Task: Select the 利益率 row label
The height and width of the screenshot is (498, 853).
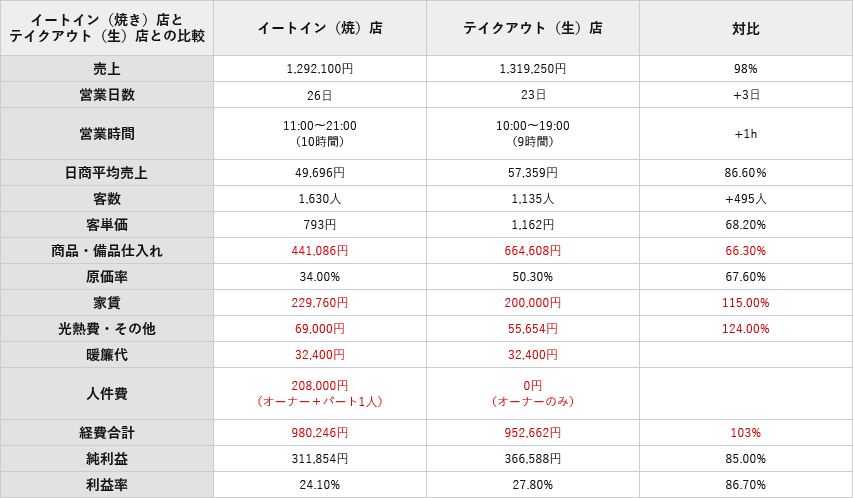Action: (x=107, y=485)
